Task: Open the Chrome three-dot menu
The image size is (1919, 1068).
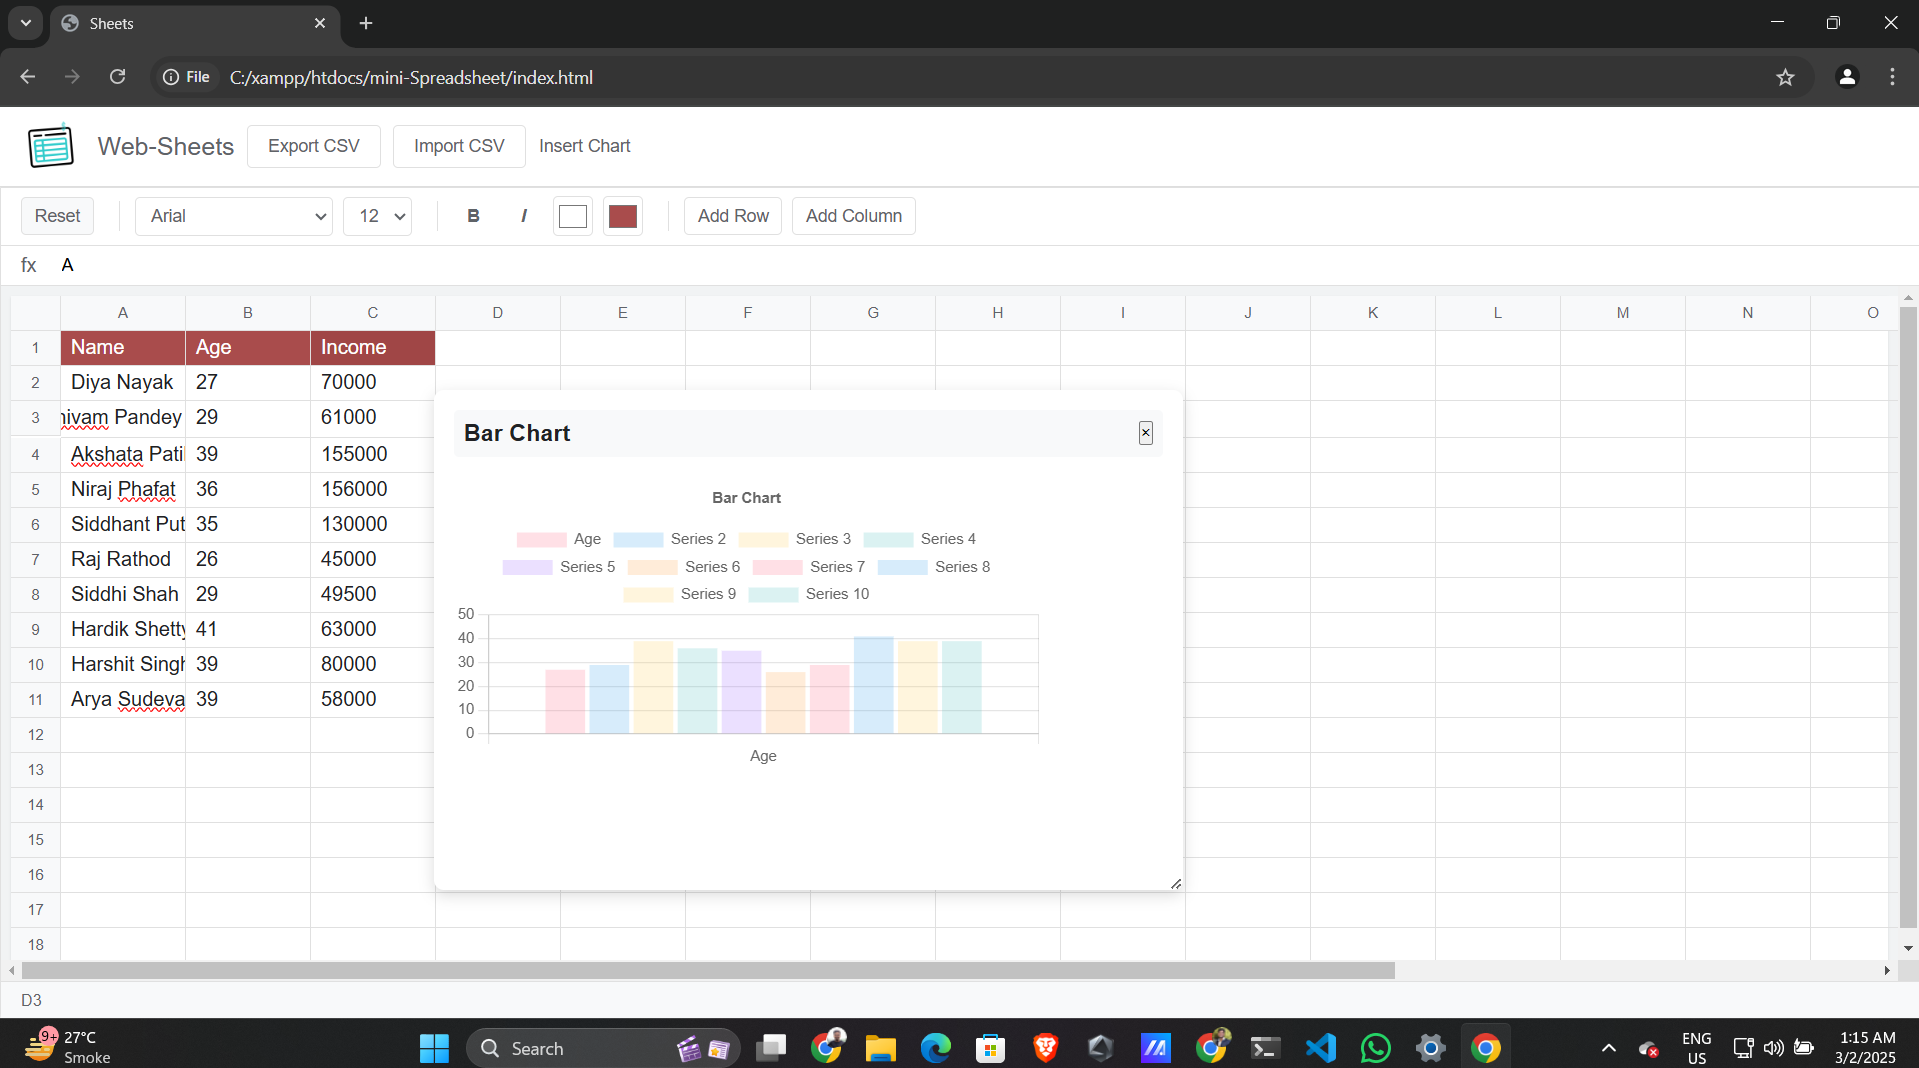Action: (x=1892, y=77)
